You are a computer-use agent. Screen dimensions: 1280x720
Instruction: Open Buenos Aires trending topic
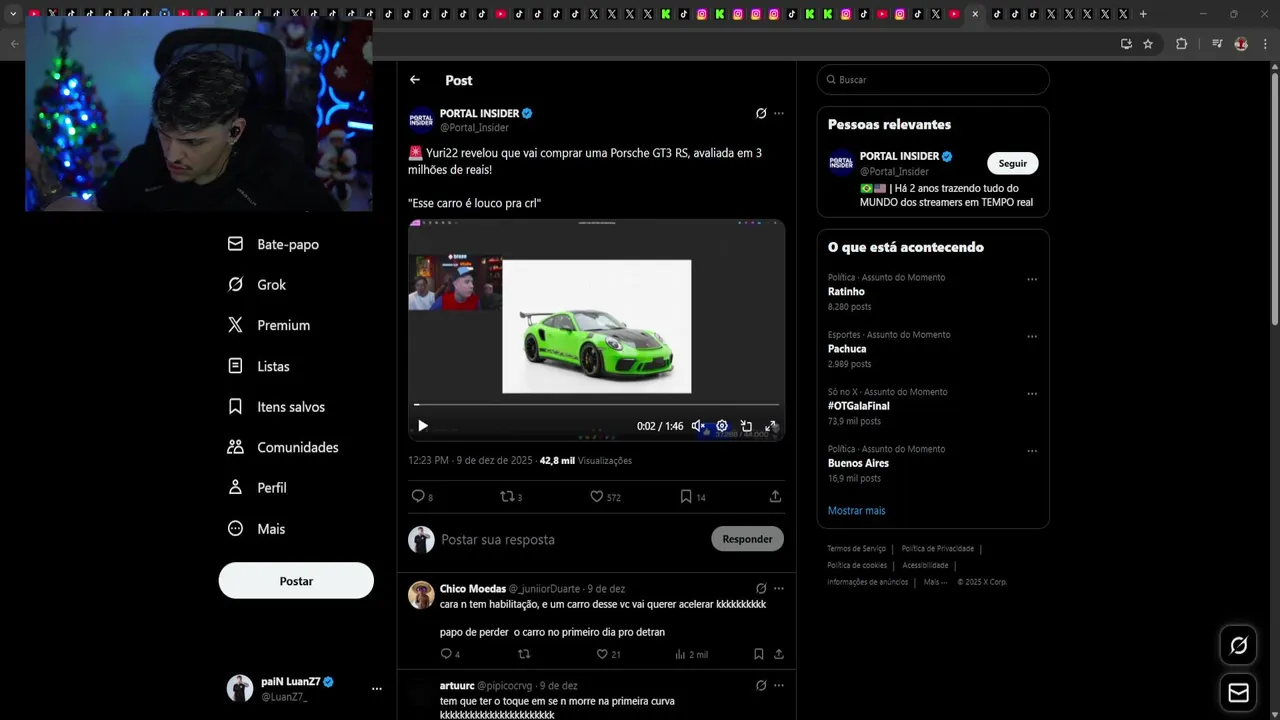858,463
